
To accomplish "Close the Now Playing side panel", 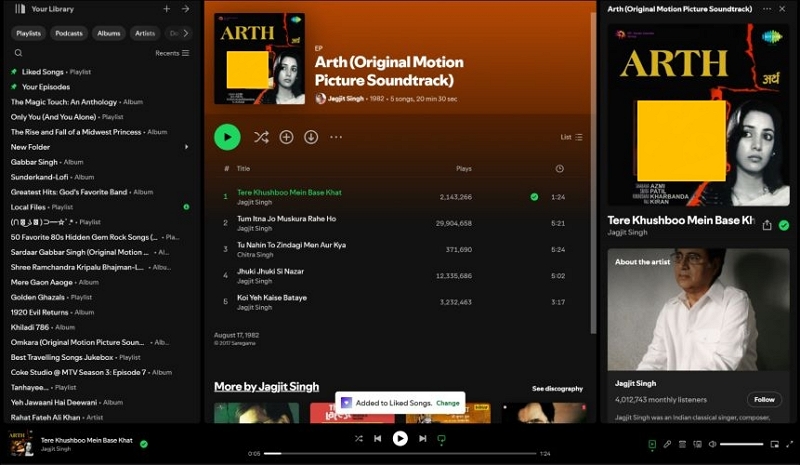I will pyautogui.click(x=782, y=9).
